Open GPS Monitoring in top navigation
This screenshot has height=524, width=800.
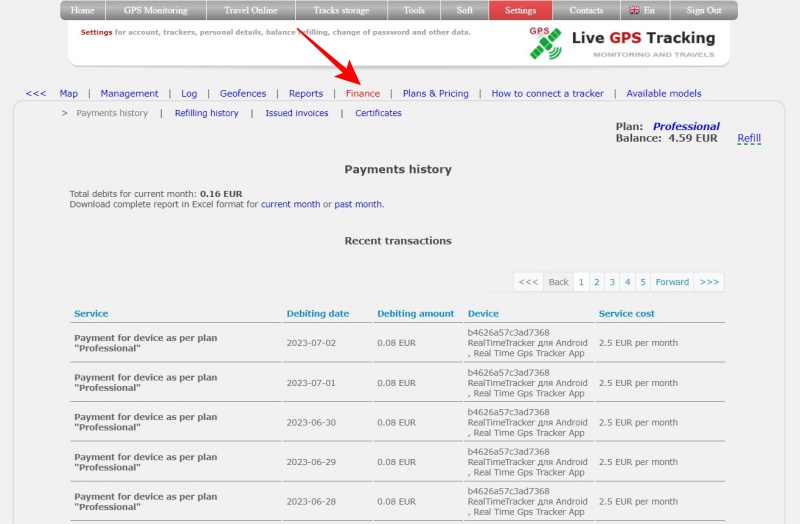tap(155, 11)
